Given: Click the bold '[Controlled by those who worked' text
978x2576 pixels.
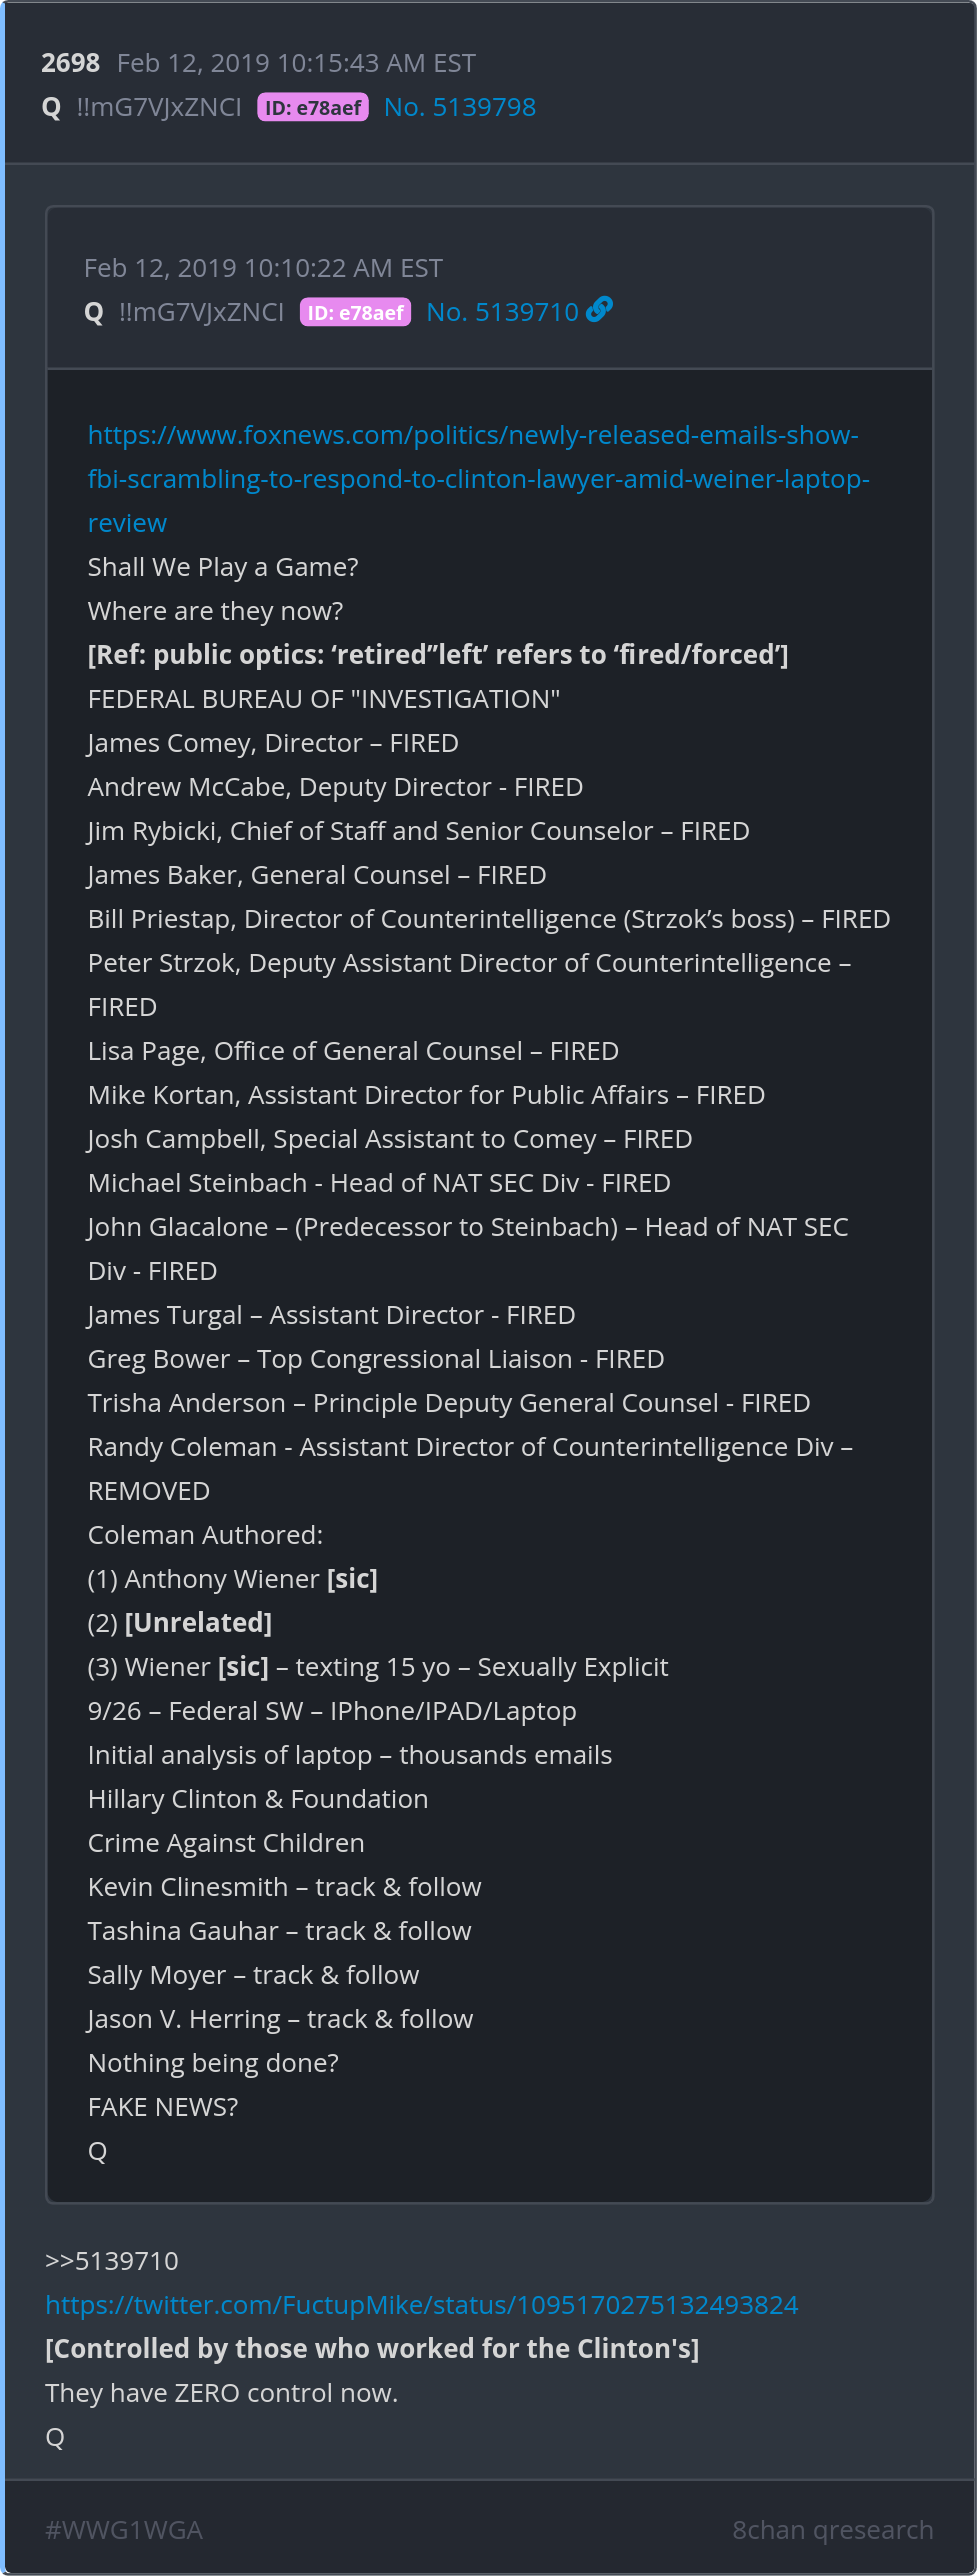Looking at the screenshot, I should coord(372,2348).
